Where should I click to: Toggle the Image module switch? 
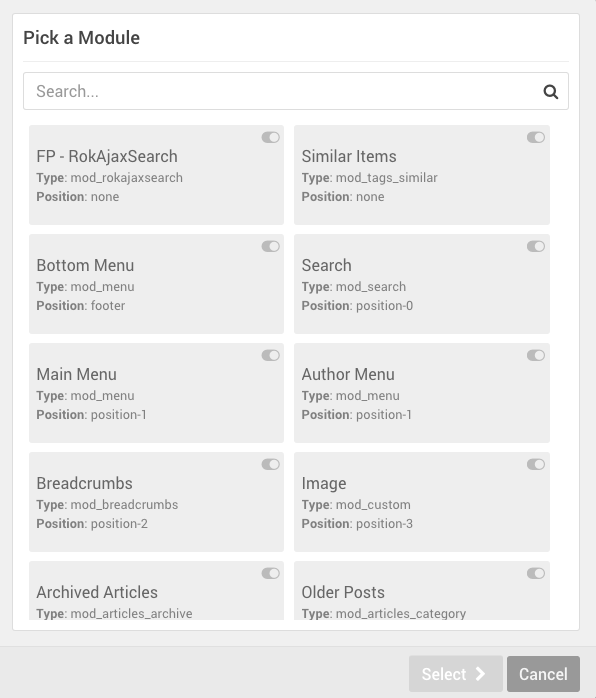tap(536, 465)
